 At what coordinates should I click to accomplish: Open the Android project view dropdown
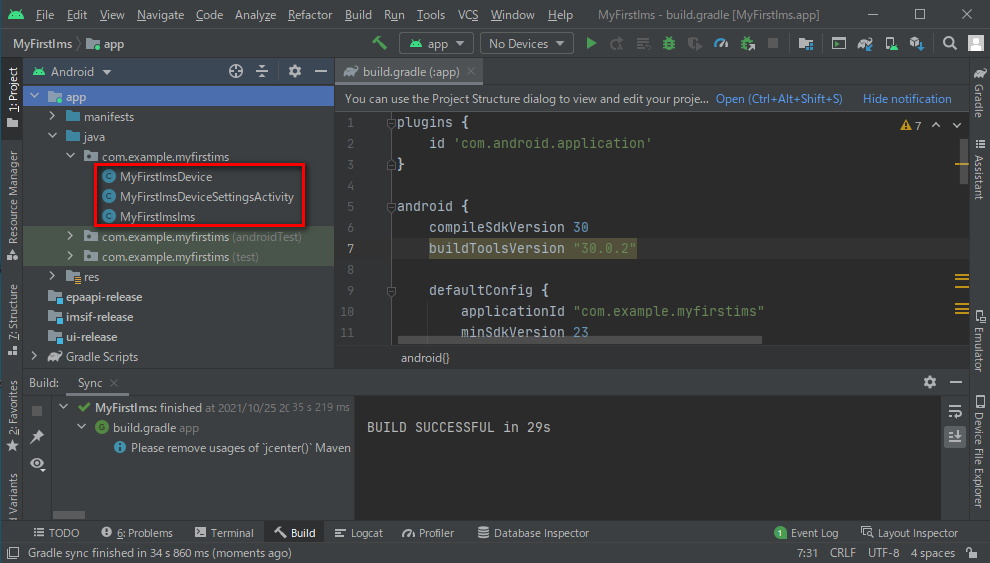pos(72,72)
